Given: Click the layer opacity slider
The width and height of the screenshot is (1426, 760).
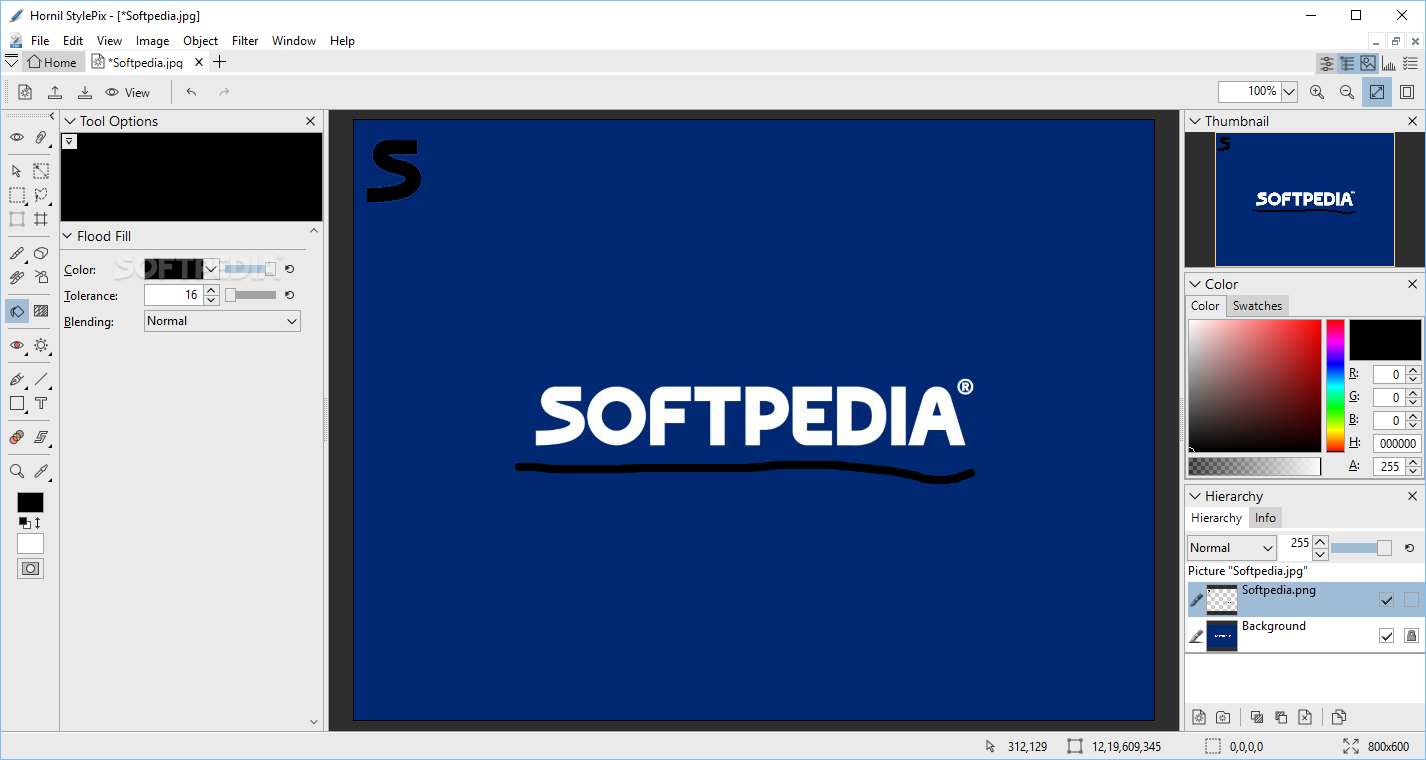Looking at the screenshot, I should point(1361,548).
